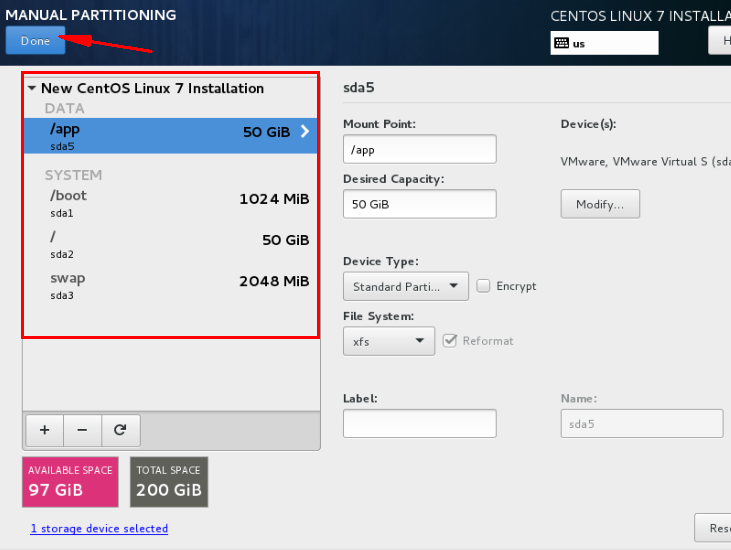
Task: Remove selected mount point with minus icon
Action: [x=83, y=430]
